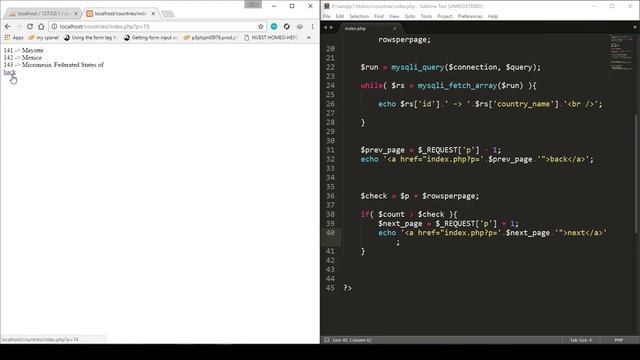640x360 pixels.
Task: Click the mysqli_query code on line 22
Action: 417,67
